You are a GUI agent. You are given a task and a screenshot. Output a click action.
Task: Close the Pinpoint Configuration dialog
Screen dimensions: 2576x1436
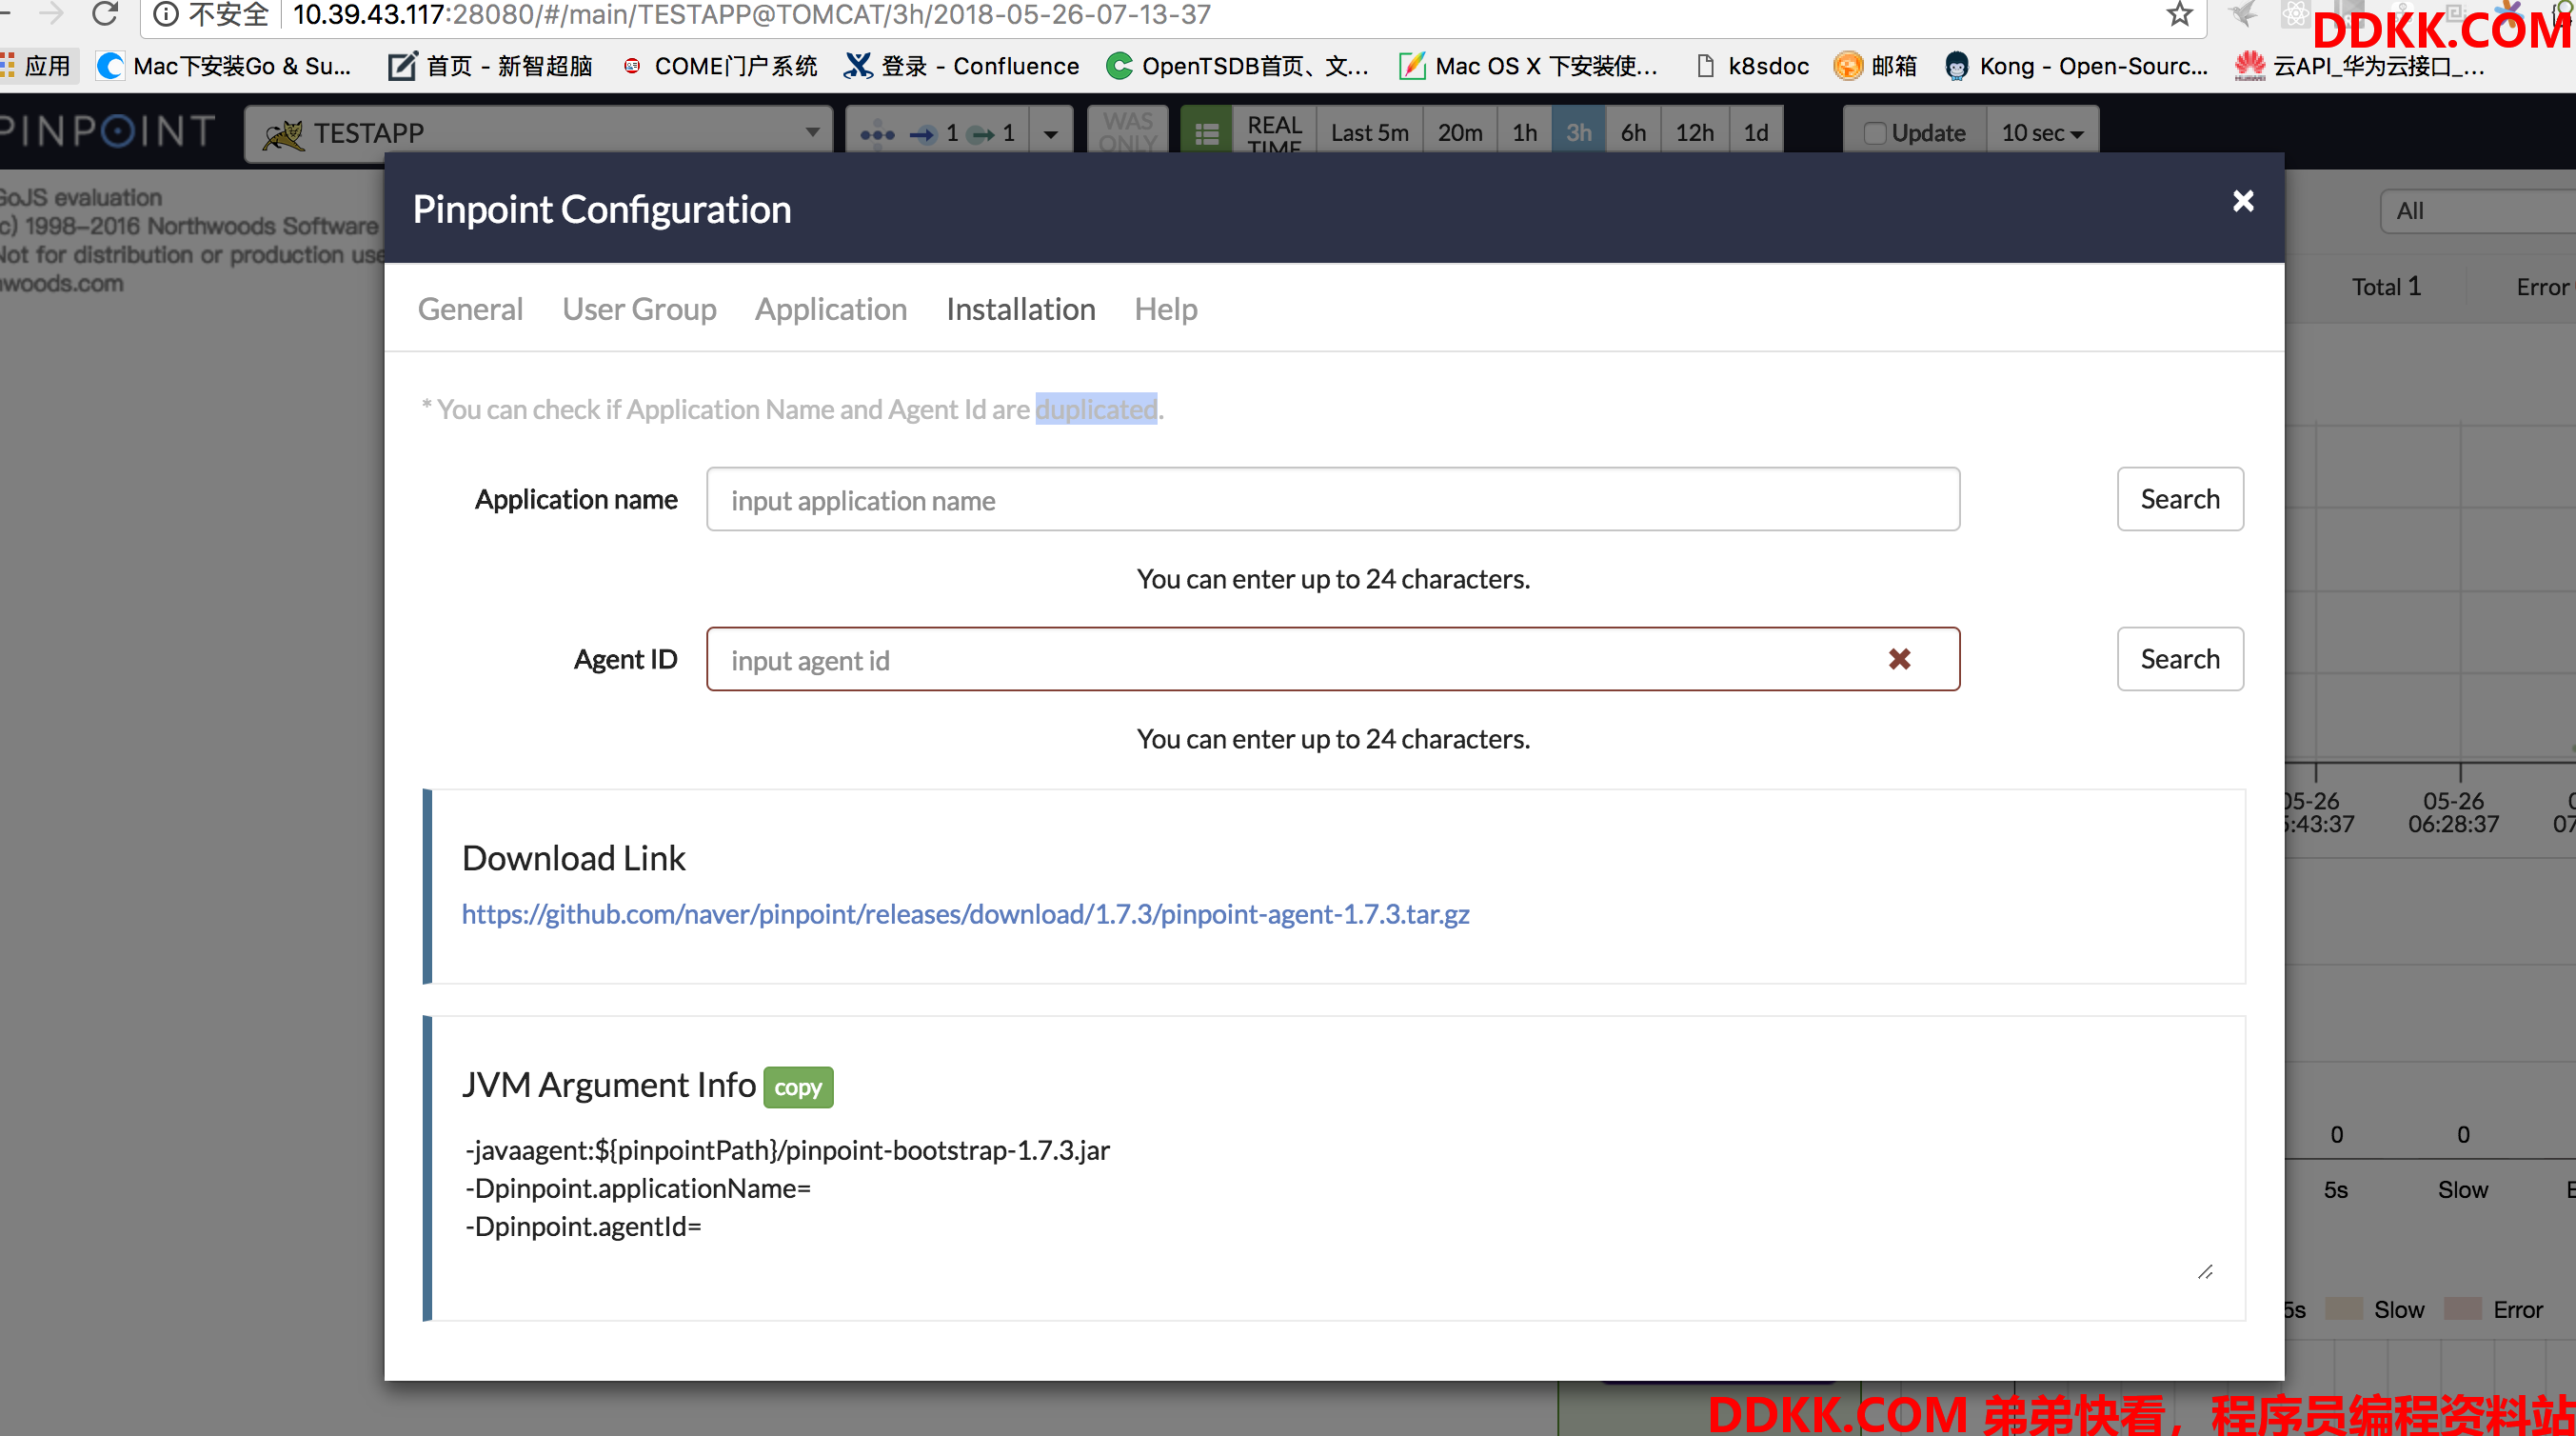2243,201
